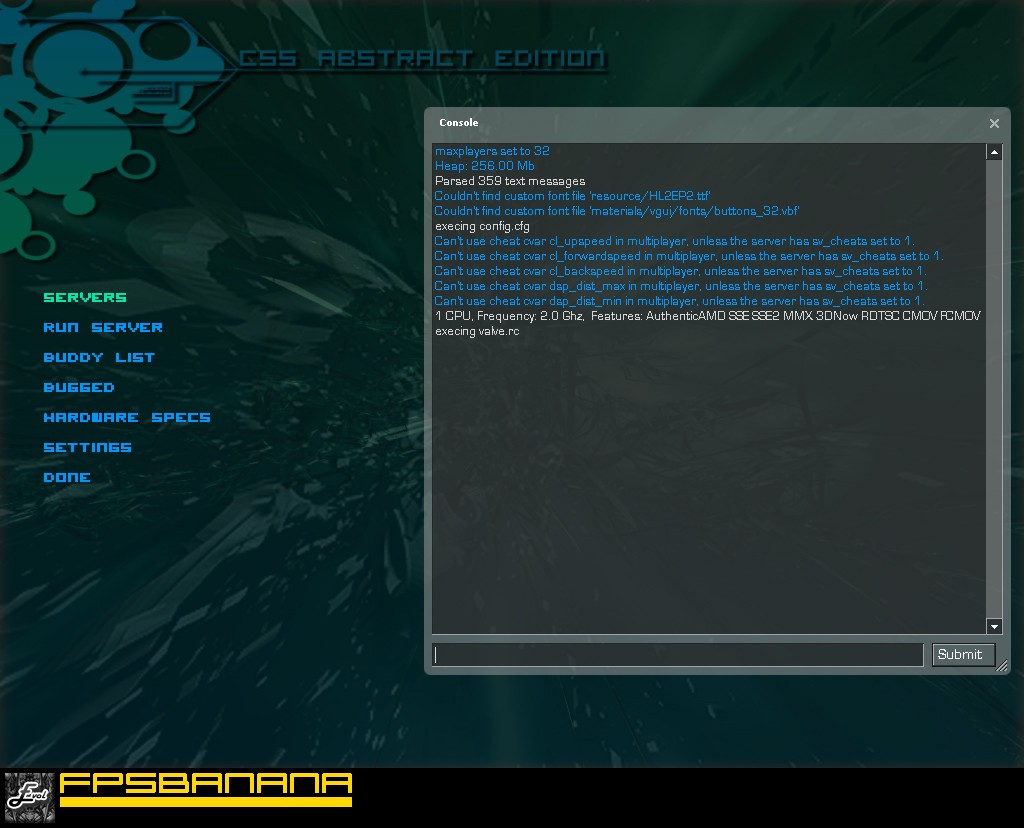
Task: Click the CSS Abstract Edition logo
Action: pyautogui.click(x=425, y=58)
